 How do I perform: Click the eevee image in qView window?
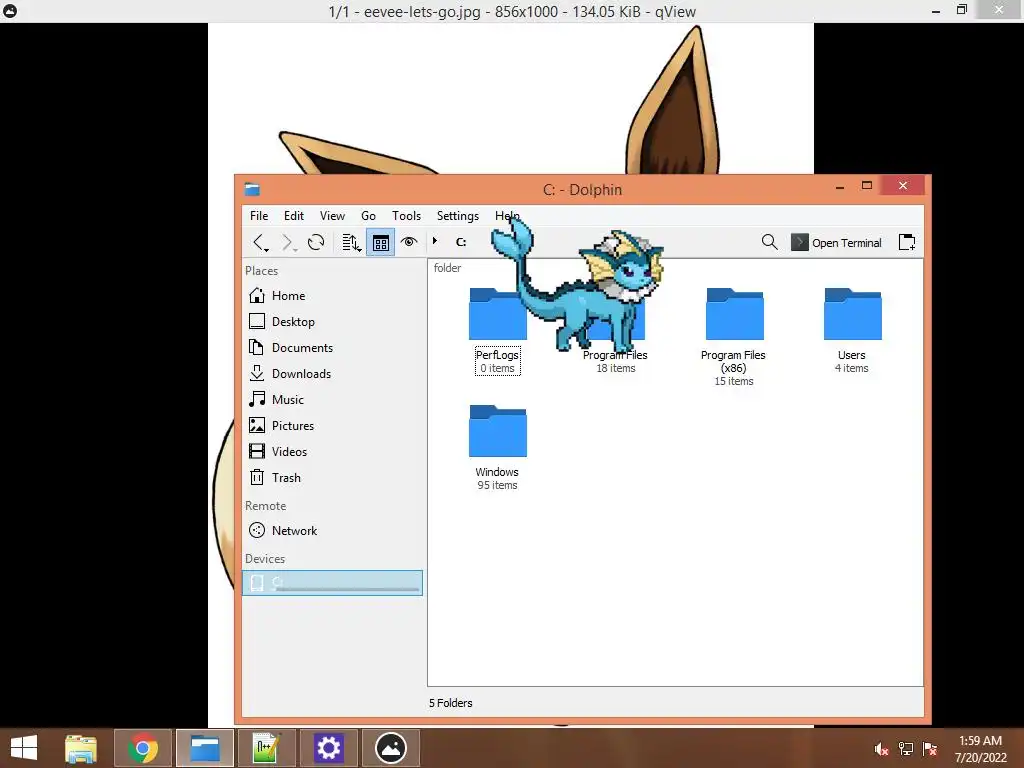[511, 98]
